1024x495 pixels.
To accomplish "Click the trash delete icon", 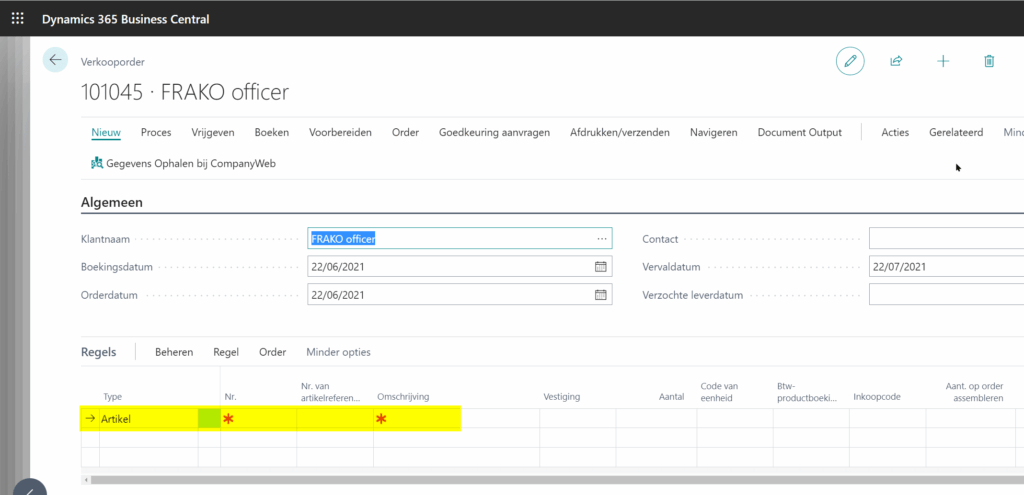I will tap(989, 61).
